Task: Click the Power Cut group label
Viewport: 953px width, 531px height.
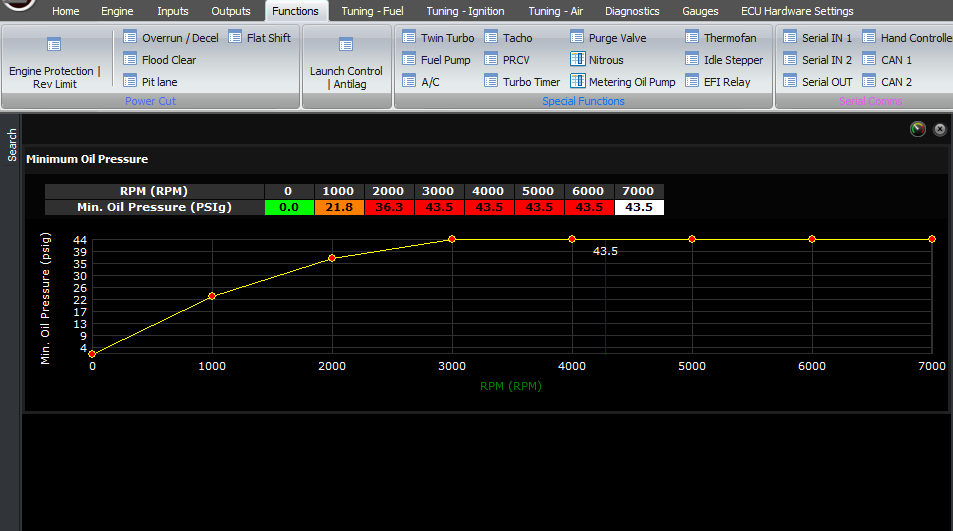Action: [150, 101]
